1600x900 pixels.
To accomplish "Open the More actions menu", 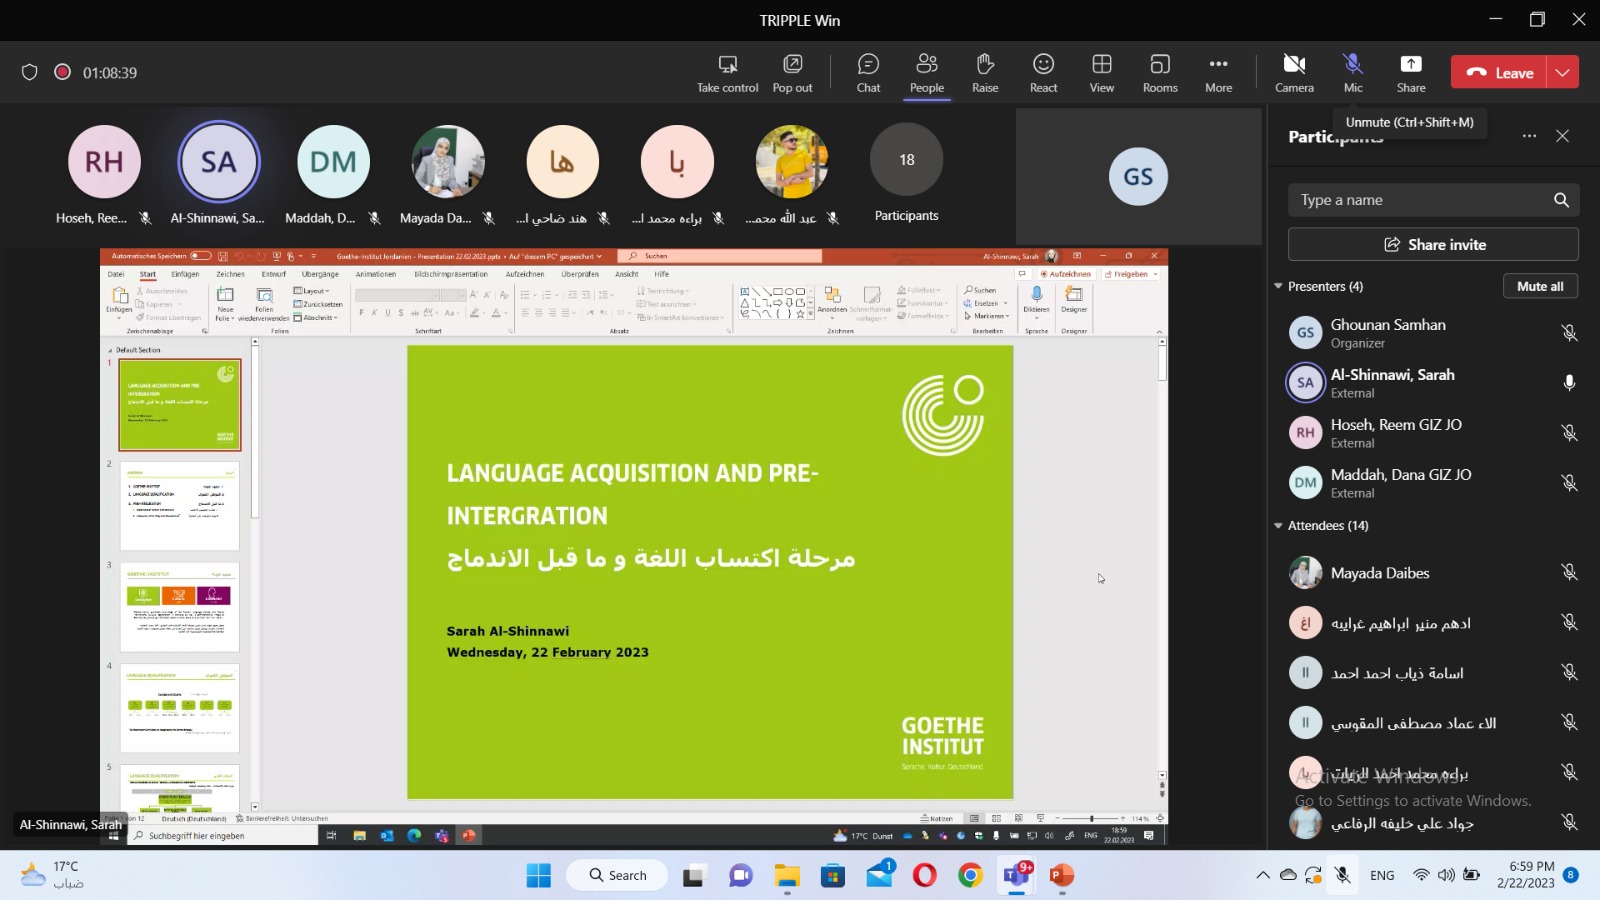I will click(1218, 73).
